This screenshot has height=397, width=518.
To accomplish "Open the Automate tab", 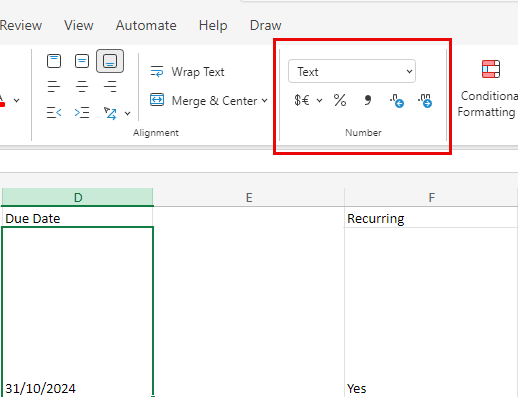I will pyautogui.click(x=146, y=25).
